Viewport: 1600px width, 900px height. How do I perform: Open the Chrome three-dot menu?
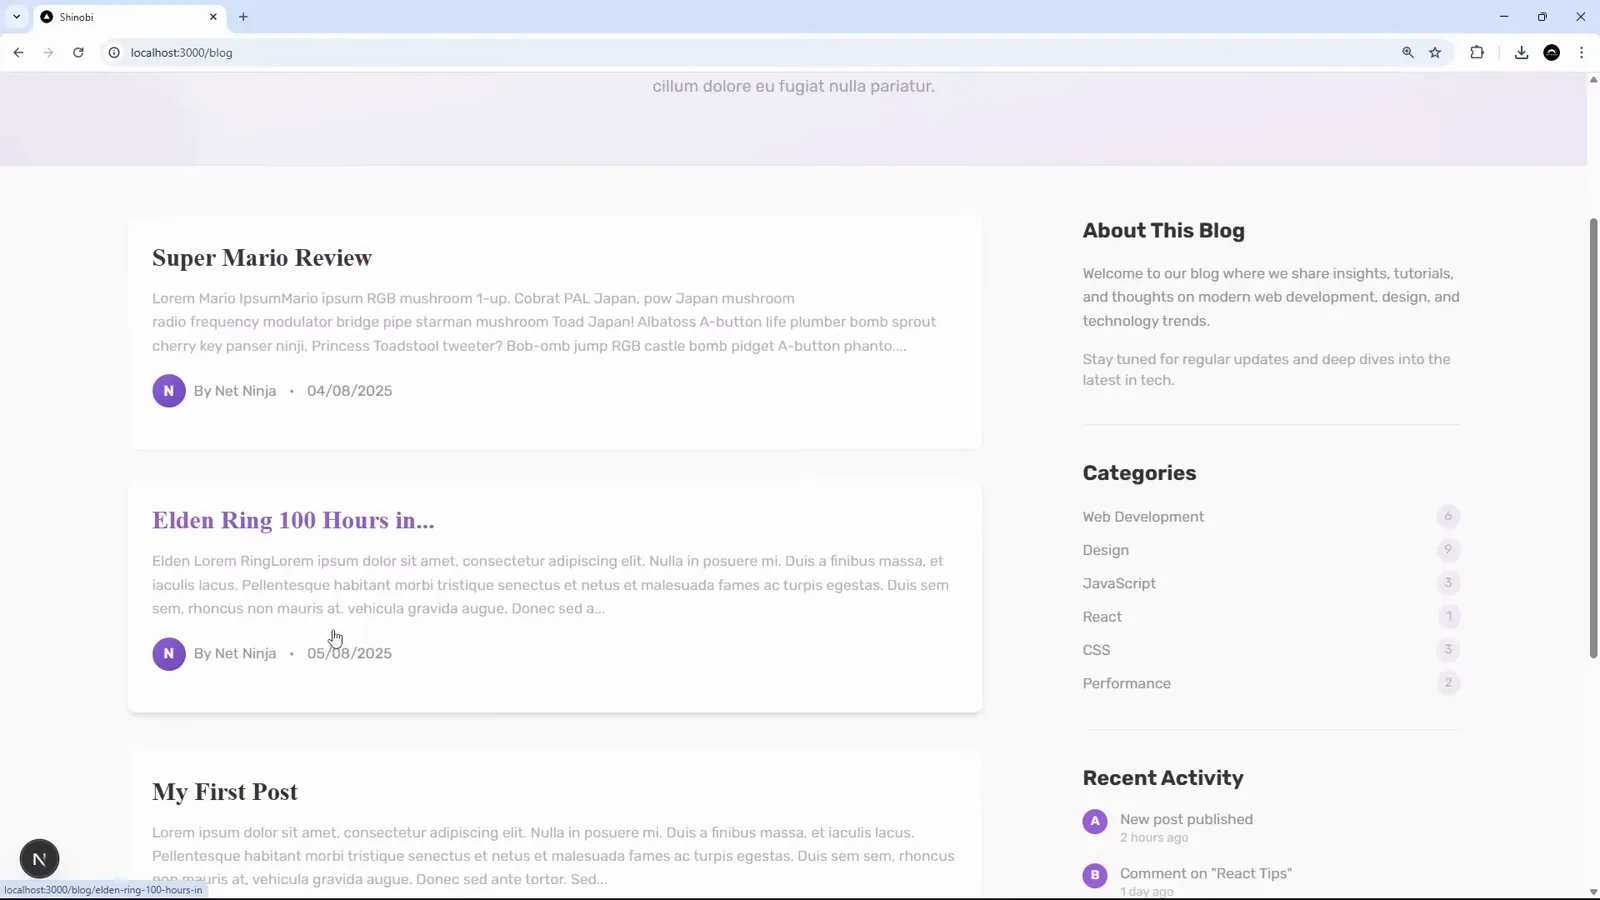[1581, 52]
